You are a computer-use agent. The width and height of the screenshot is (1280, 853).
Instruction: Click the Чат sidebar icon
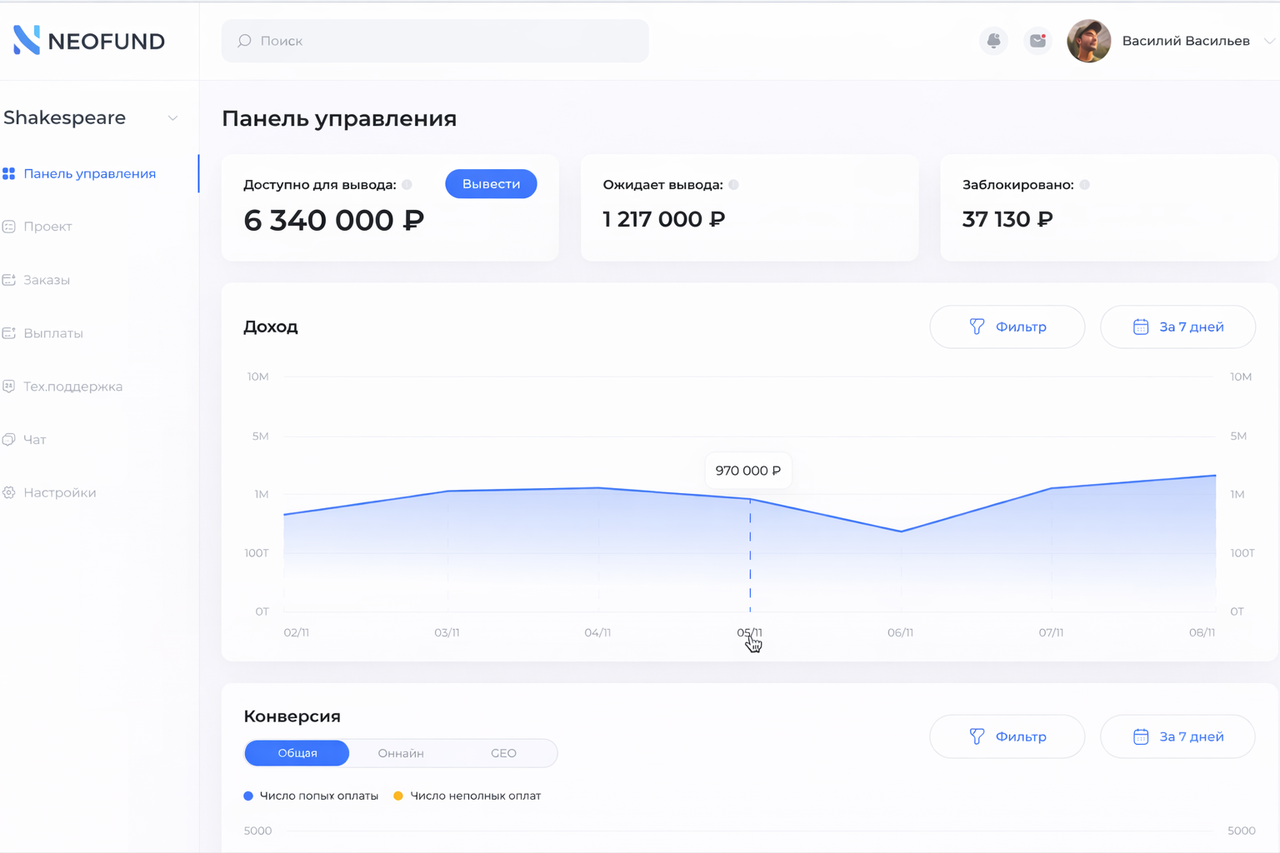coord(10,439)
